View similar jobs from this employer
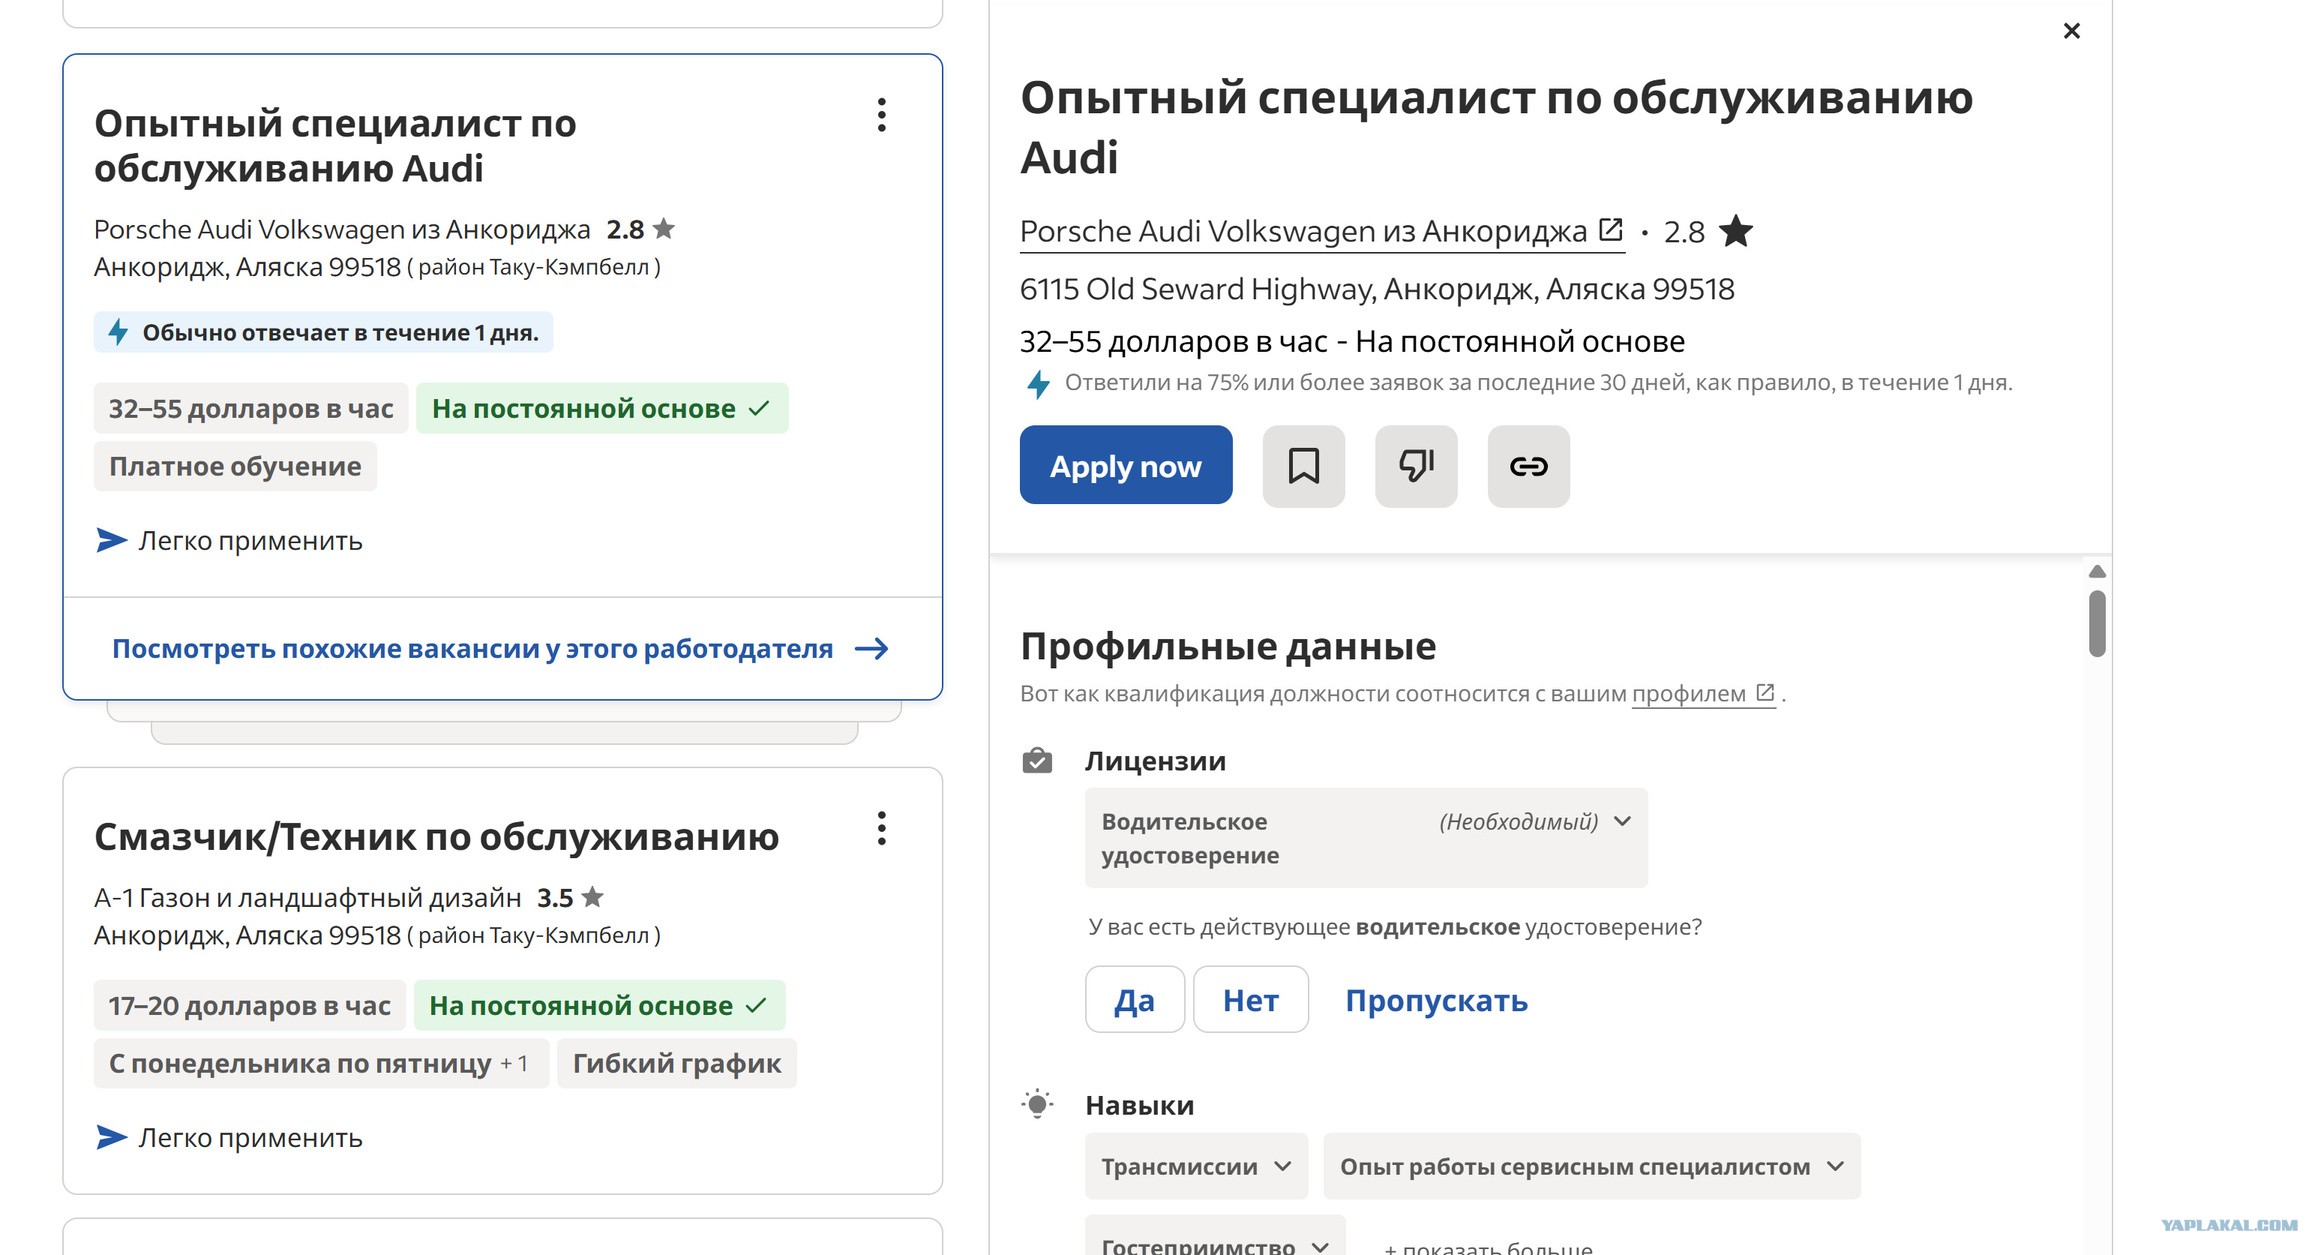Image resolution: width=2324 pixels, height=1255 pixels. coord(472,649)
